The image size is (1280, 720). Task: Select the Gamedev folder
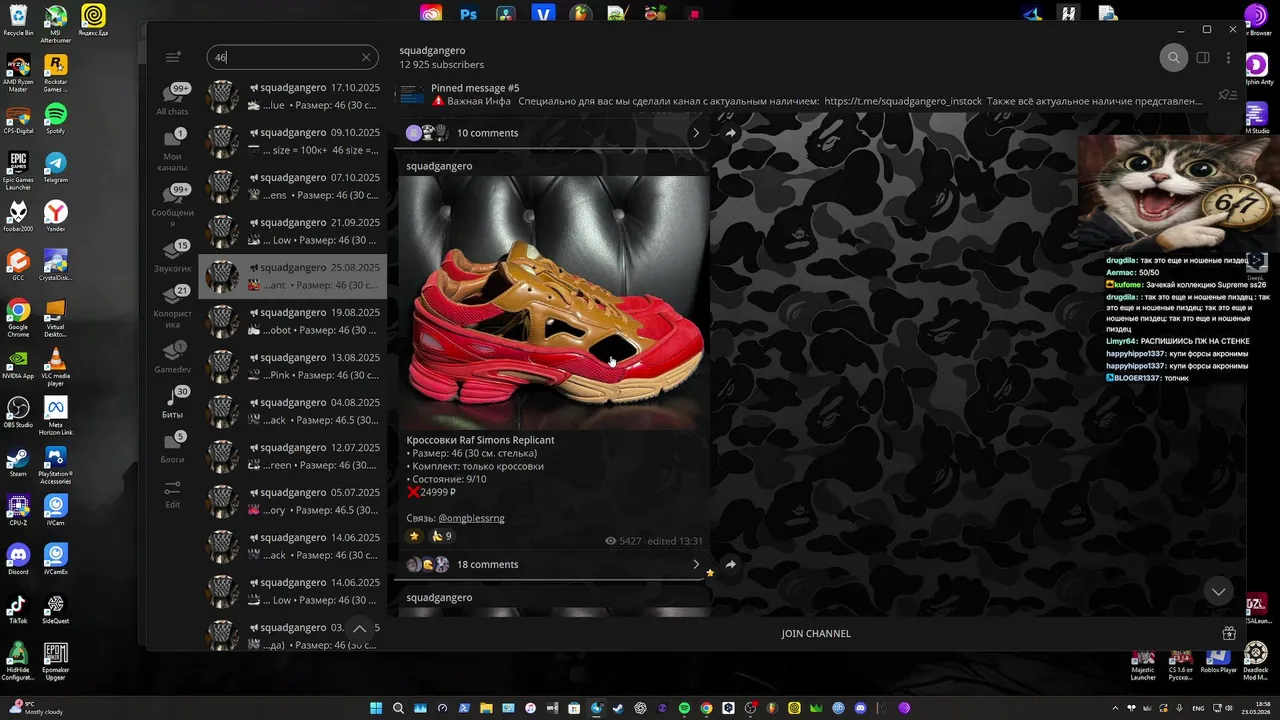pyautogui.click(x=172, y=357)
